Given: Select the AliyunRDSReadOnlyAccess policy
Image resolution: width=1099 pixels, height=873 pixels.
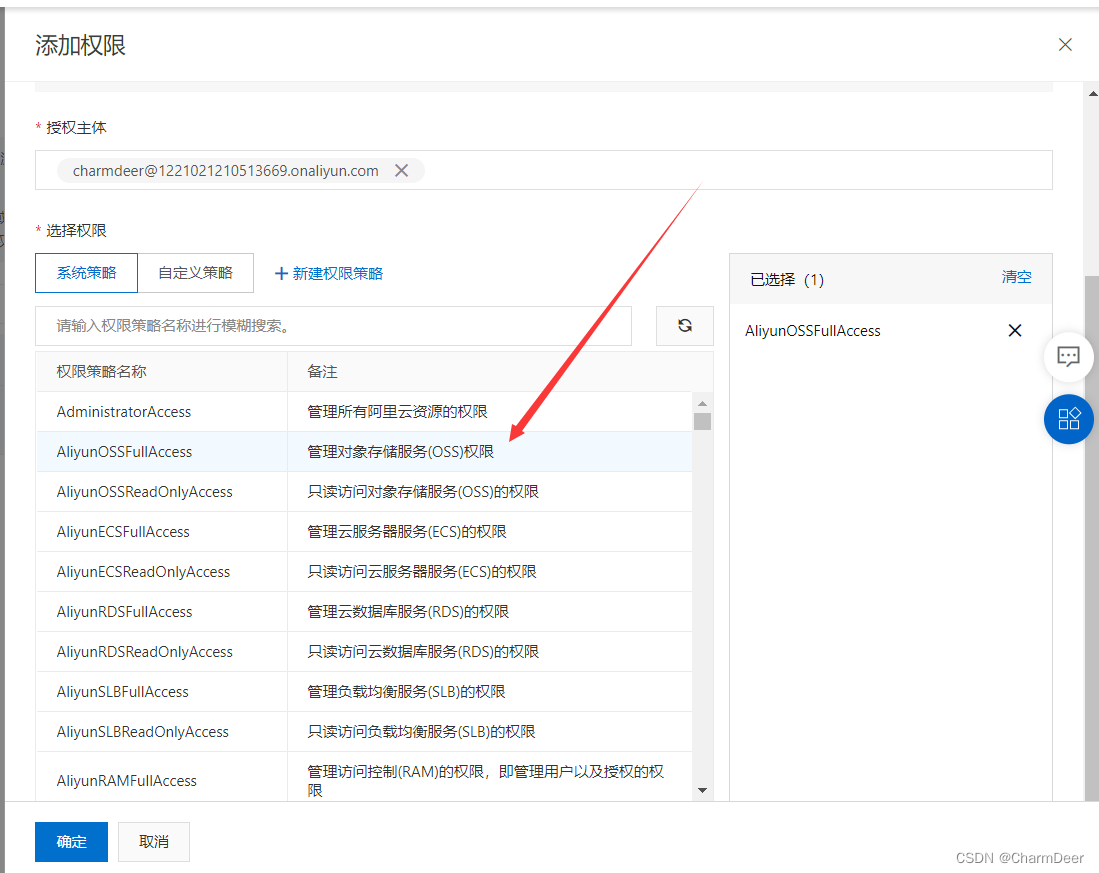Looking at the screenshot, I should pyautogui.click(x=364, y=651).
